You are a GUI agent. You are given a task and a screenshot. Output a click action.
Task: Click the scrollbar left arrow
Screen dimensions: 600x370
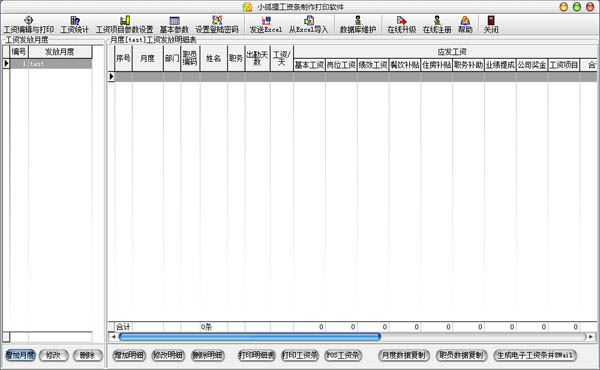[x=113, y=337]
